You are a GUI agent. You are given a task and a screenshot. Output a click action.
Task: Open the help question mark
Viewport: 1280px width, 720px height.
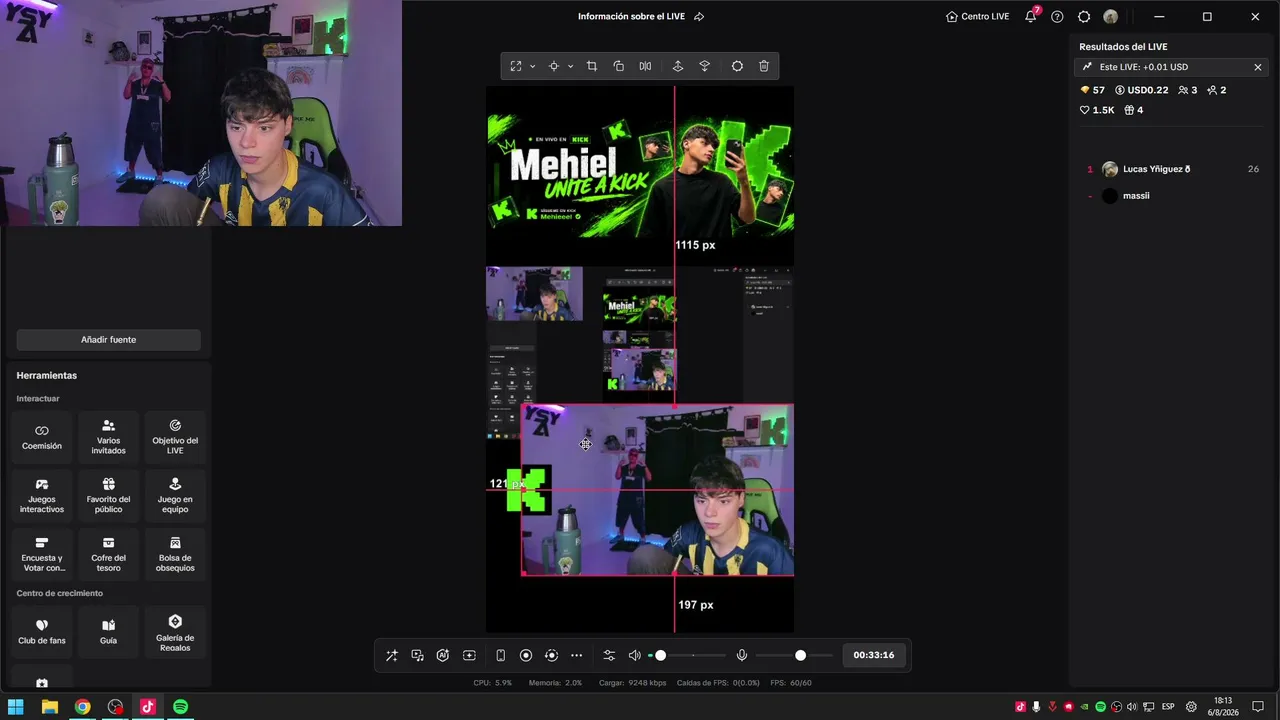[x=1057, y=16]
